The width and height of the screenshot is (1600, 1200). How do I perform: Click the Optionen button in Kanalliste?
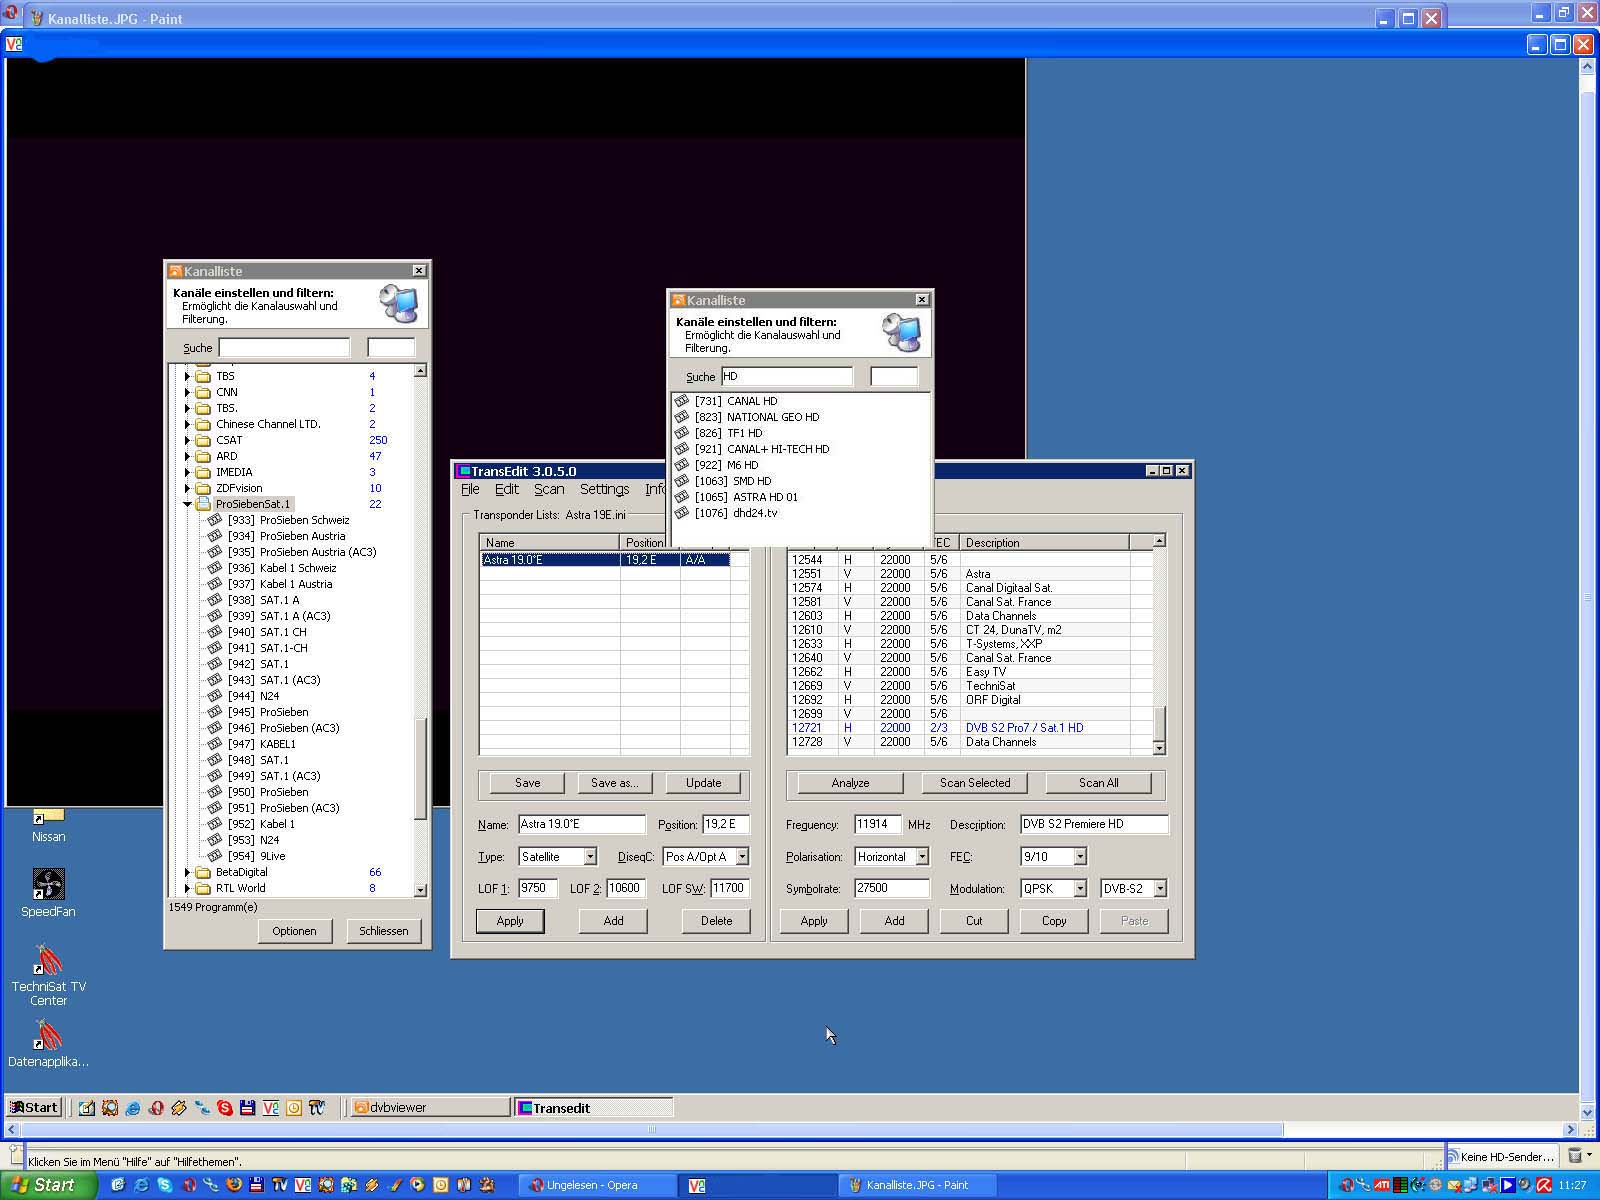[294, 931]
